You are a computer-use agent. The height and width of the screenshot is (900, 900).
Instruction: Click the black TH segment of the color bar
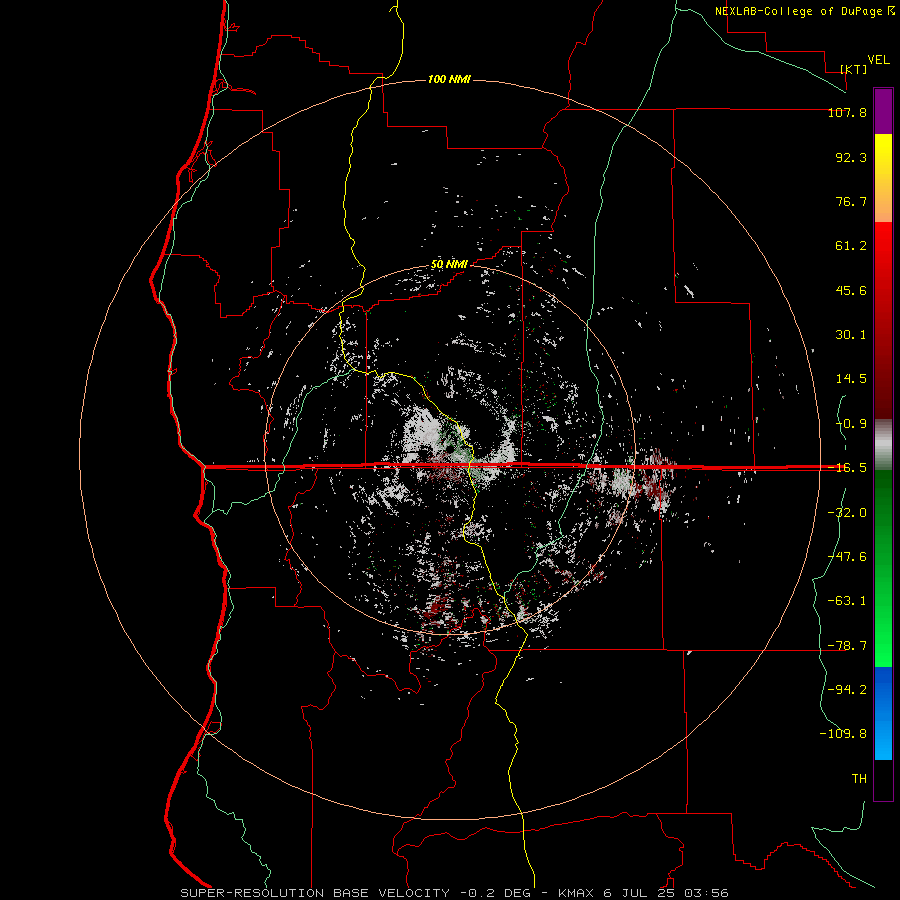[x=883, y=779]
